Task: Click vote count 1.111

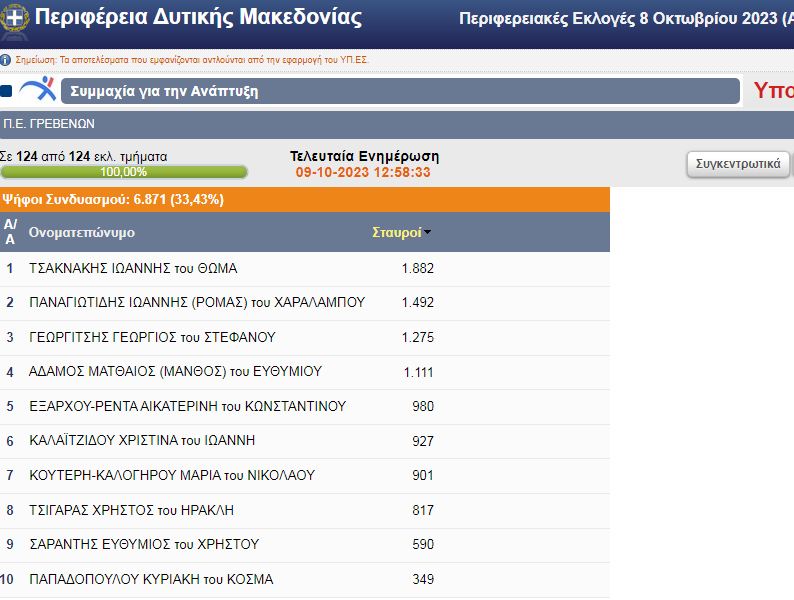Action: 419,373
